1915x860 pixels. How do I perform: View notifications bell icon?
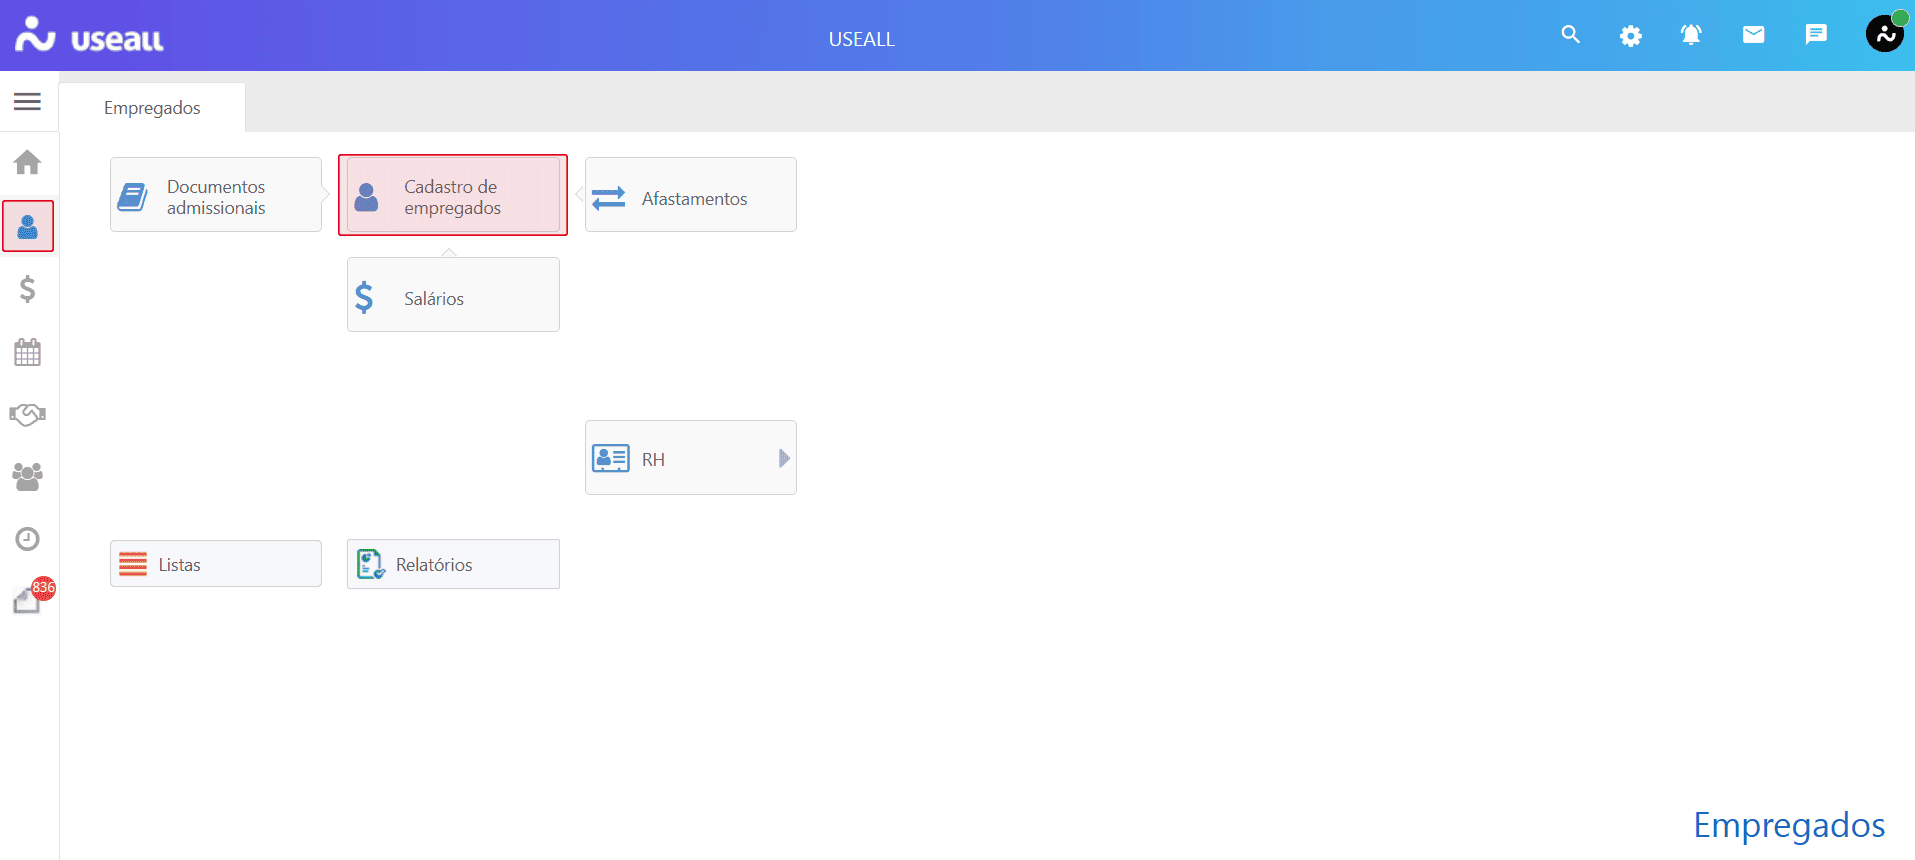(x=1691, y=35)
